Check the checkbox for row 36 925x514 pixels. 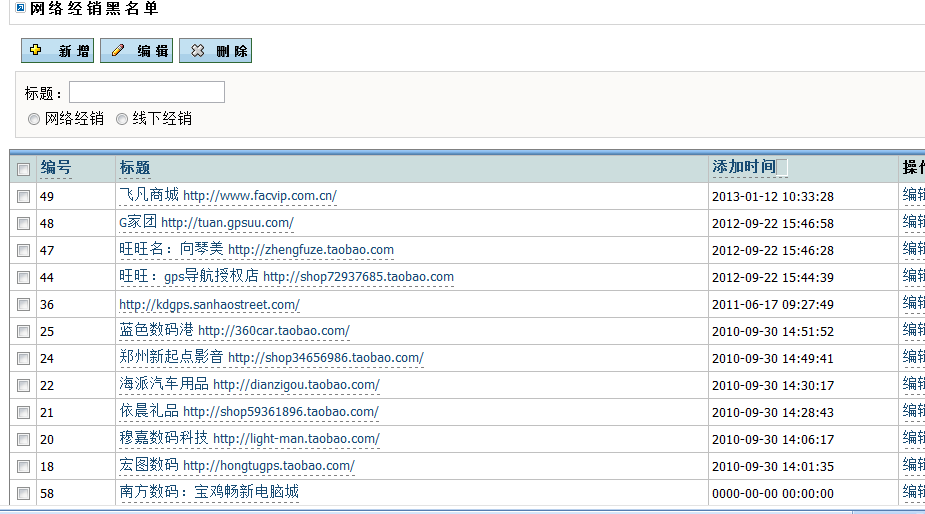(x=24, y=305)
